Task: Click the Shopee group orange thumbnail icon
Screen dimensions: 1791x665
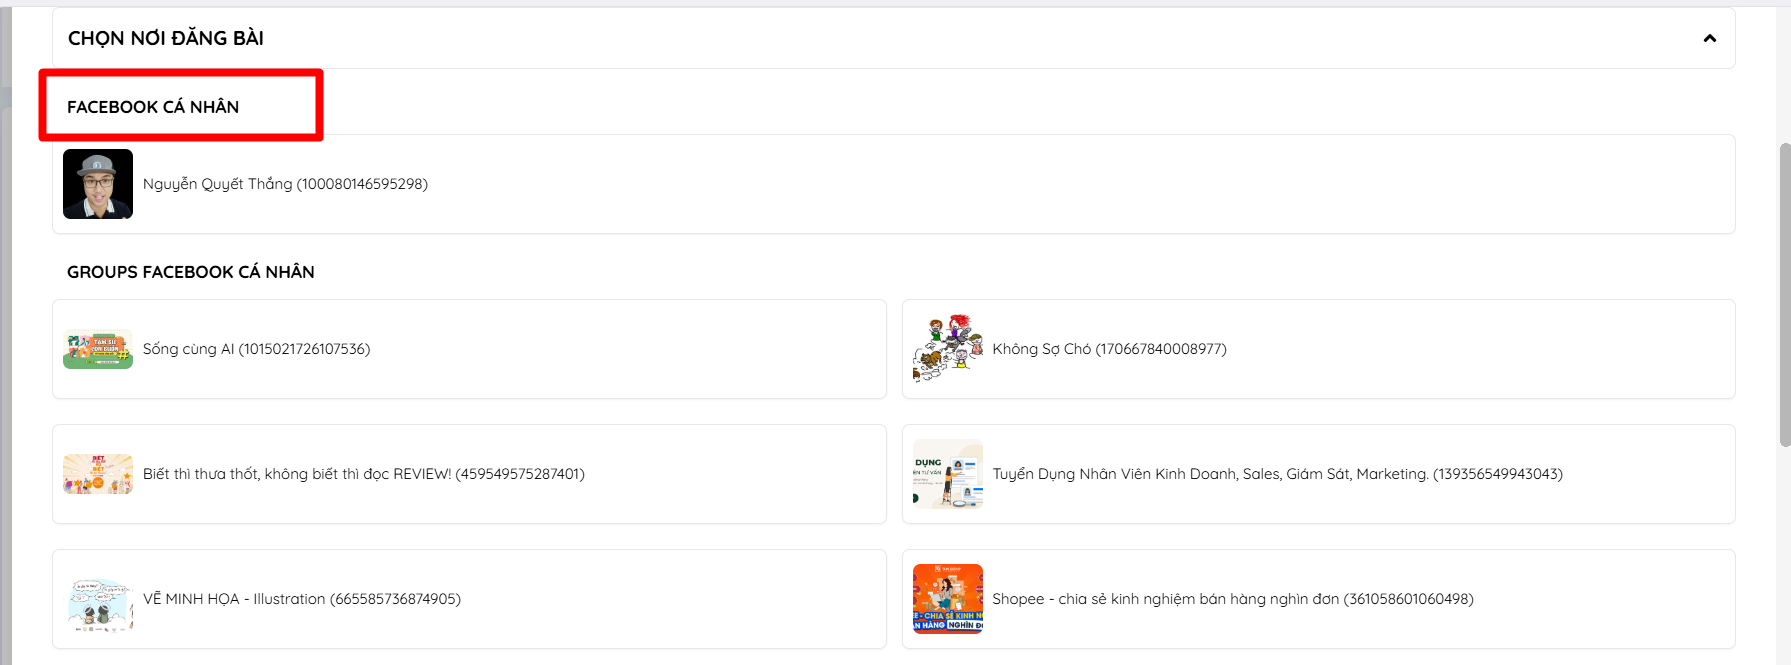Action: pyautogui.click(x=947, y=599)
